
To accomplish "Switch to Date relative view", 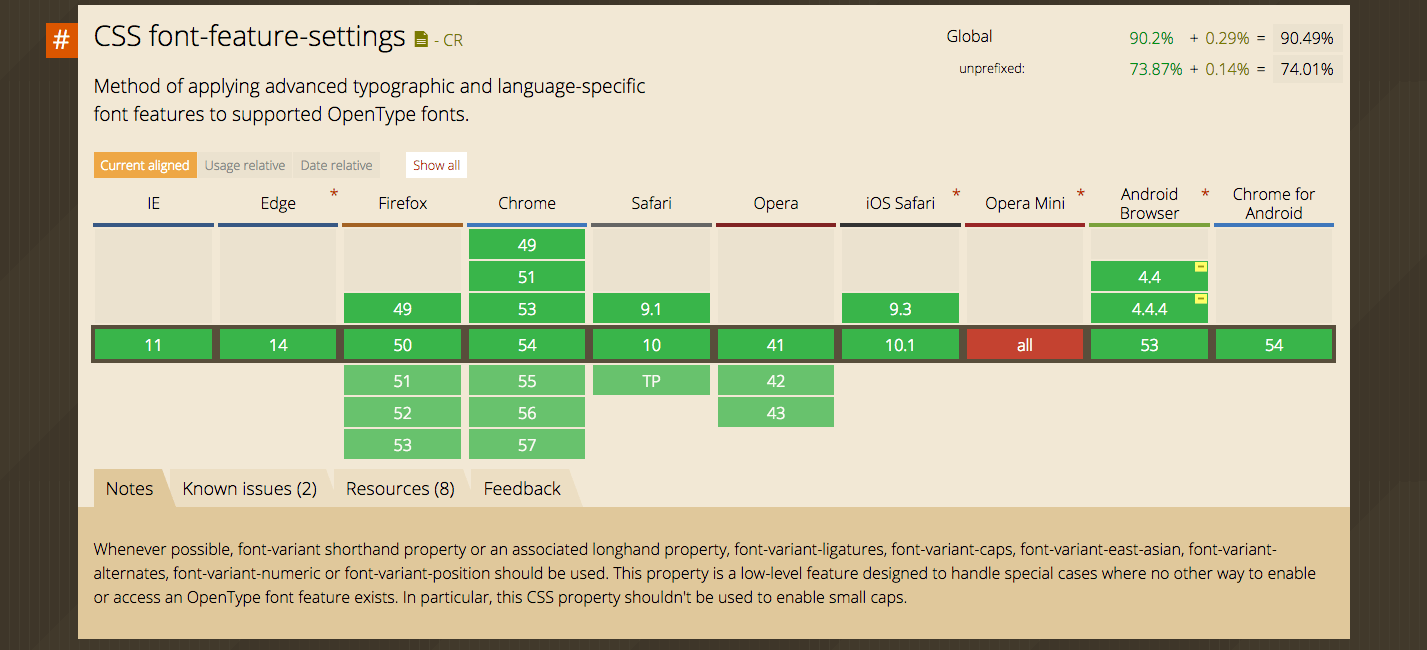I will [x=336, y=165].
